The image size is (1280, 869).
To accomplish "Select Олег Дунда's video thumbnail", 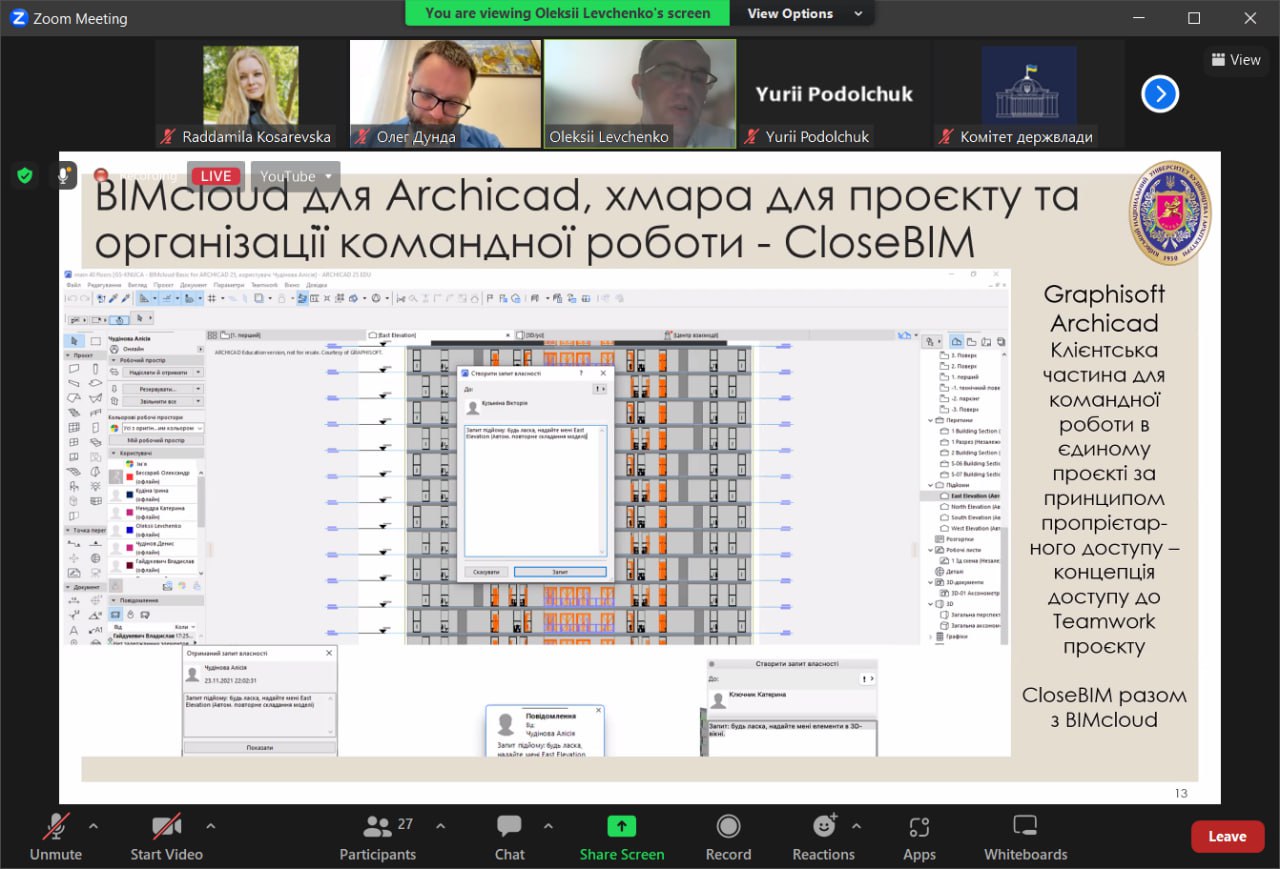I will tap(445, 94).
